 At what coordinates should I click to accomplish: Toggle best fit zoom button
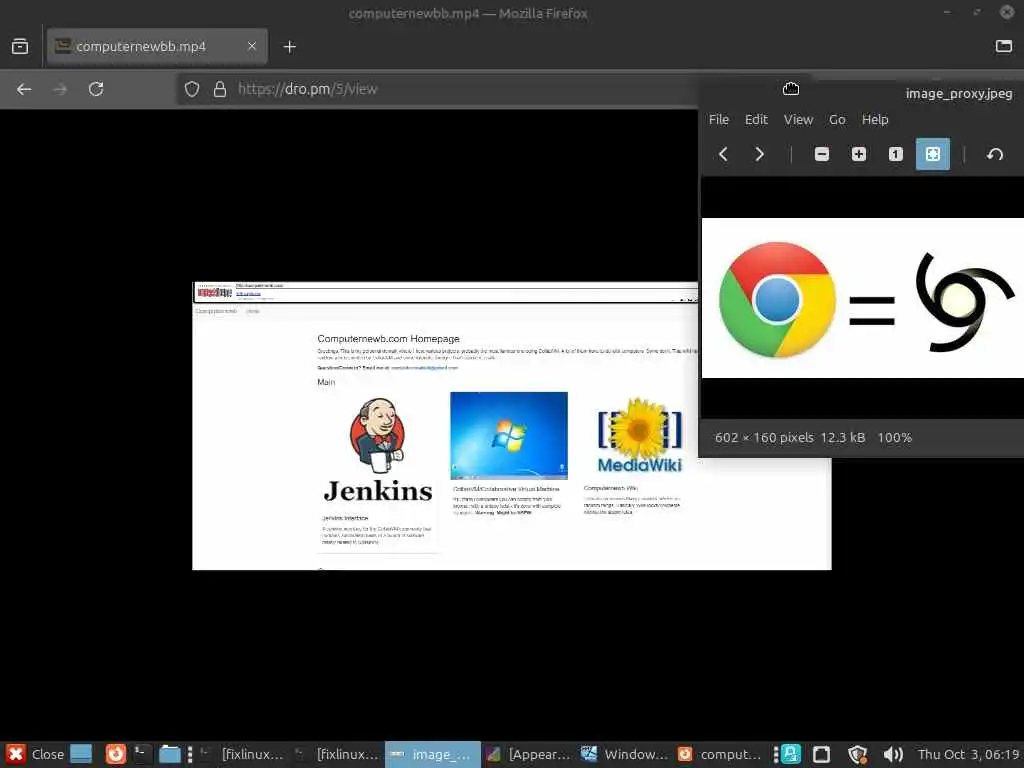pyautogui.click(x=933, y=154)
